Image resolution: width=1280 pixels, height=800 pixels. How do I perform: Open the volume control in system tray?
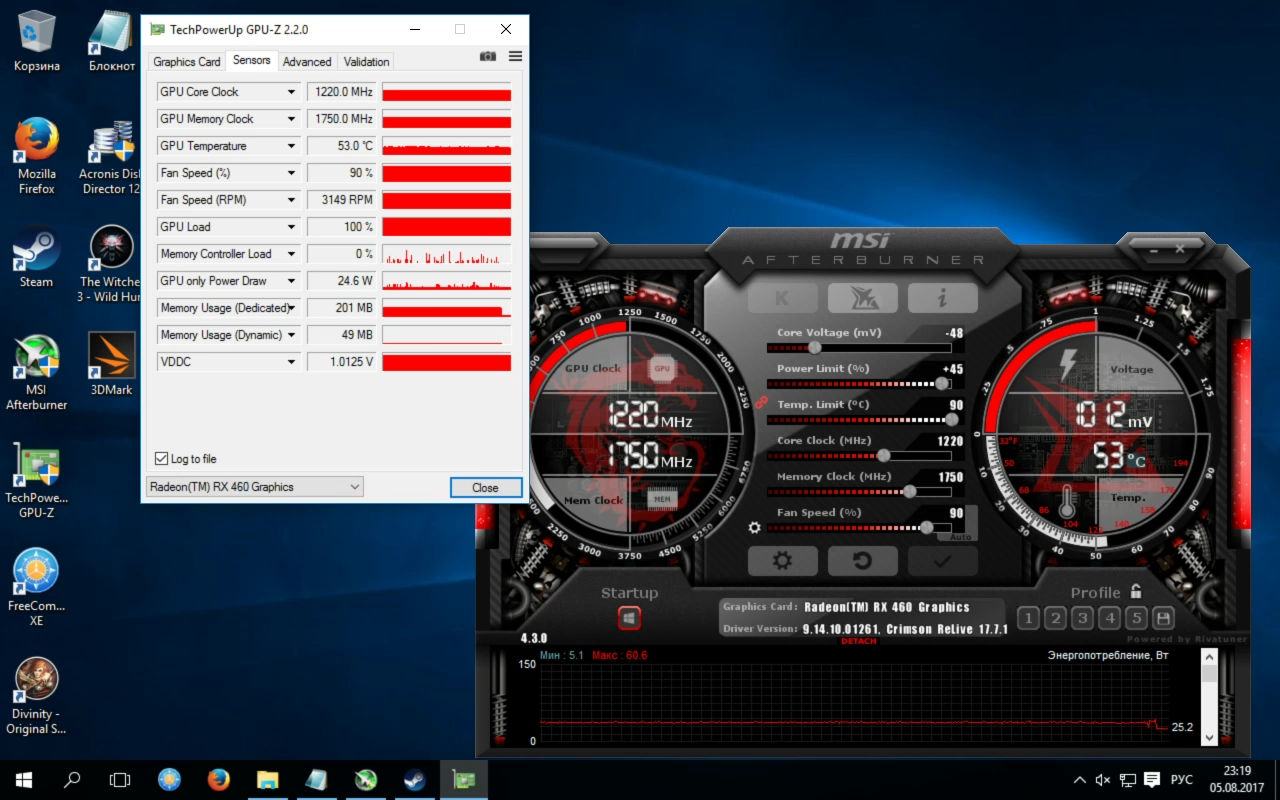point(1103,779)
